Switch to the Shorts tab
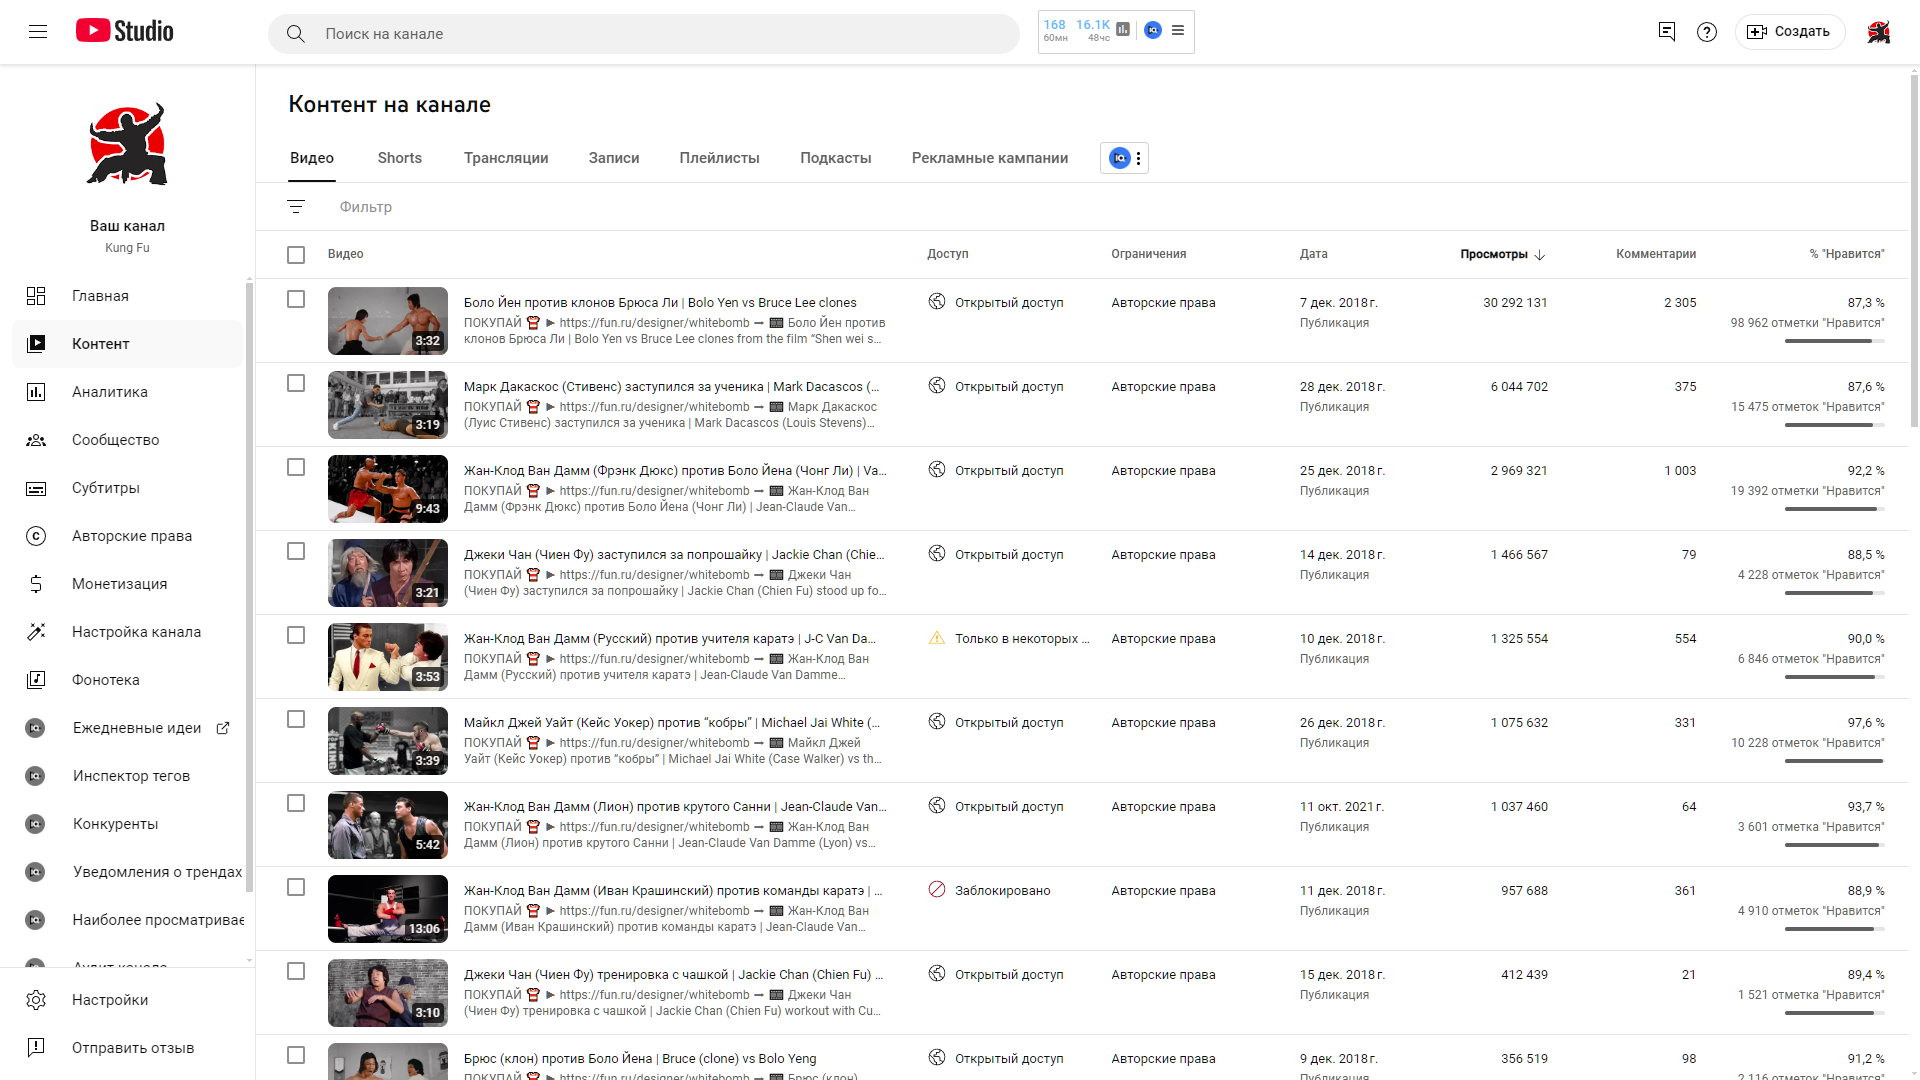The height and width of the screenshot is (1080, 1920). (x=400, y=158)
